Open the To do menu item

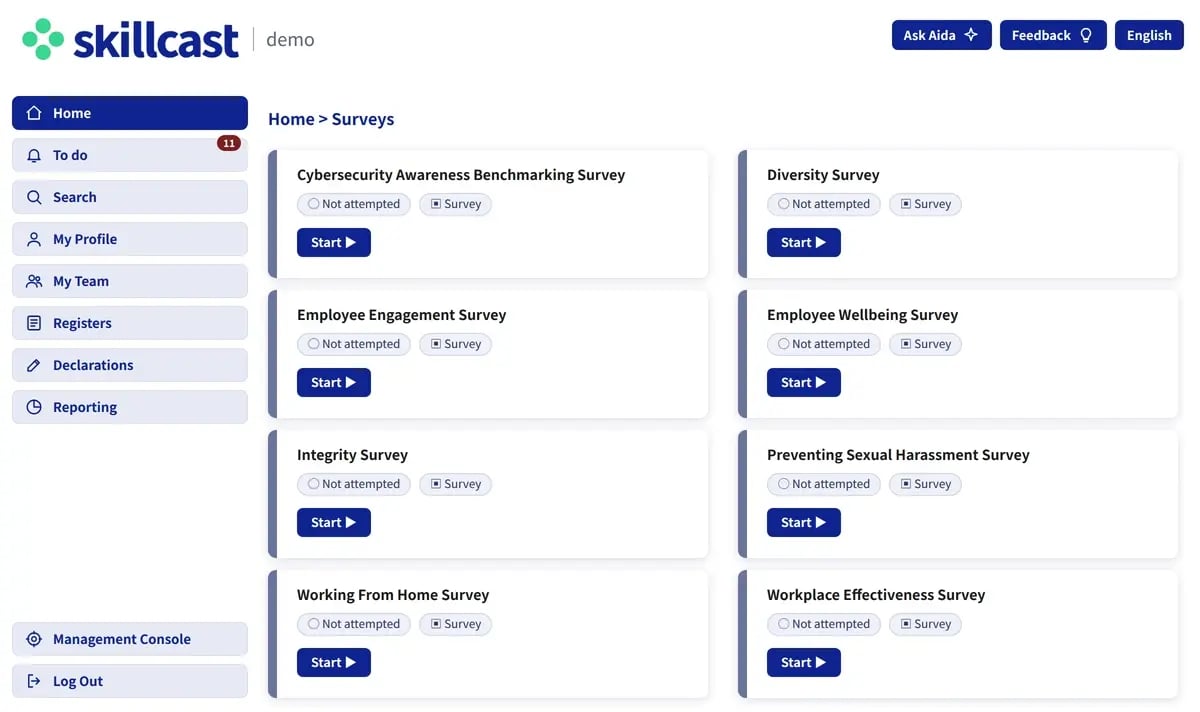pyautogui.click(x=130, y=155)
